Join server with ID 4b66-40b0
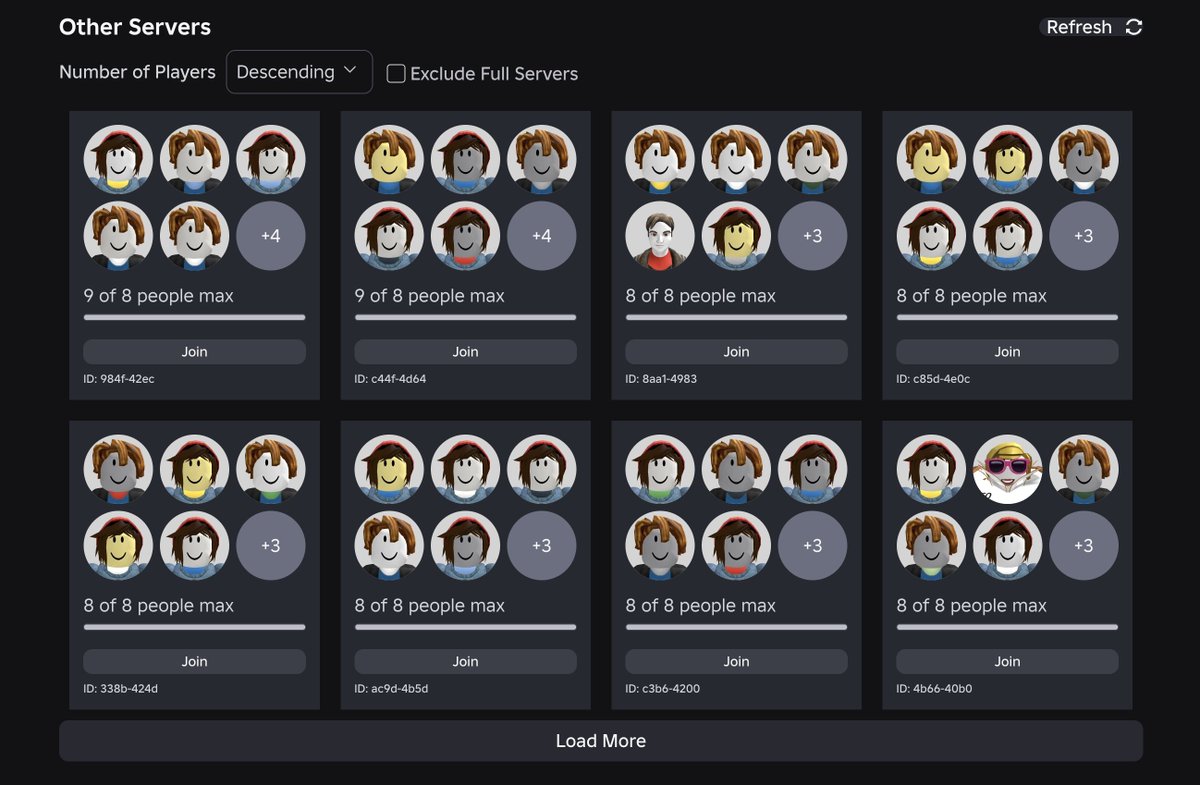The height and width of the screenshot is (785, 1200). (1007, 662)
